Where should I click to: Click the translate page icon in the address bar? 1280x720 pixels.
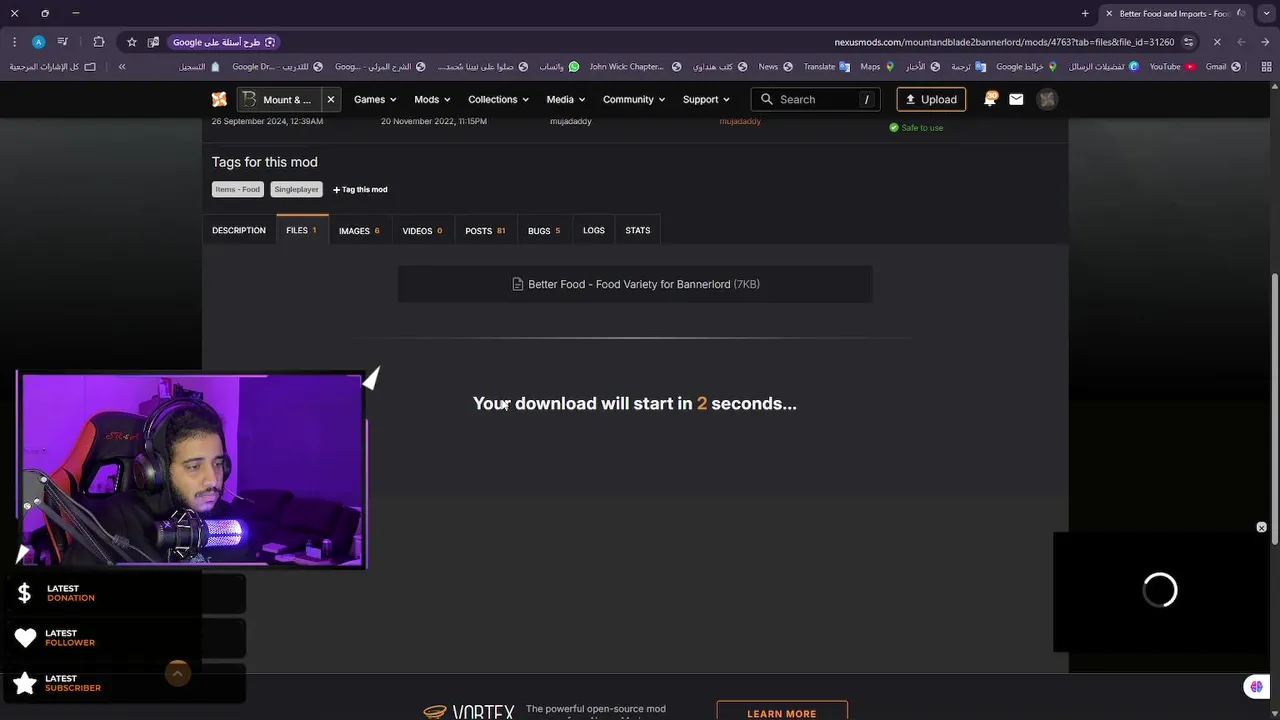(153, 42)
